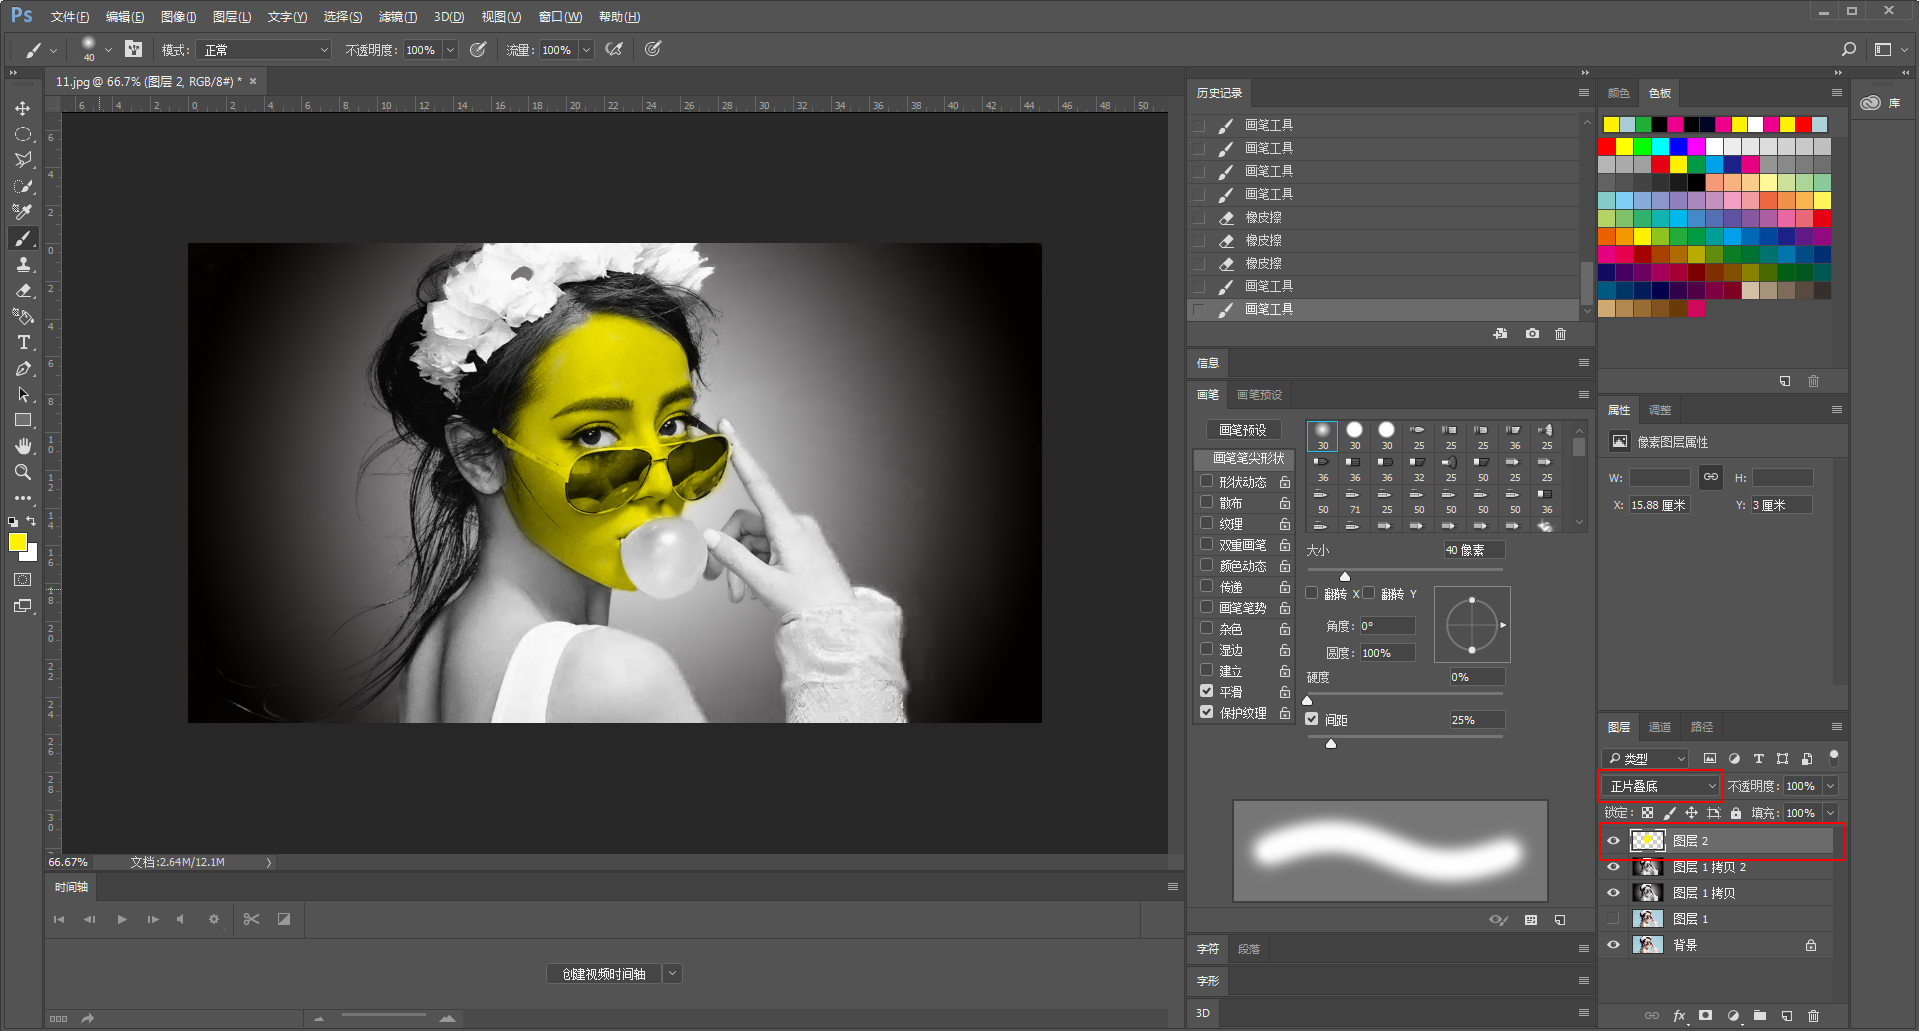Select the Move tool

22,108
